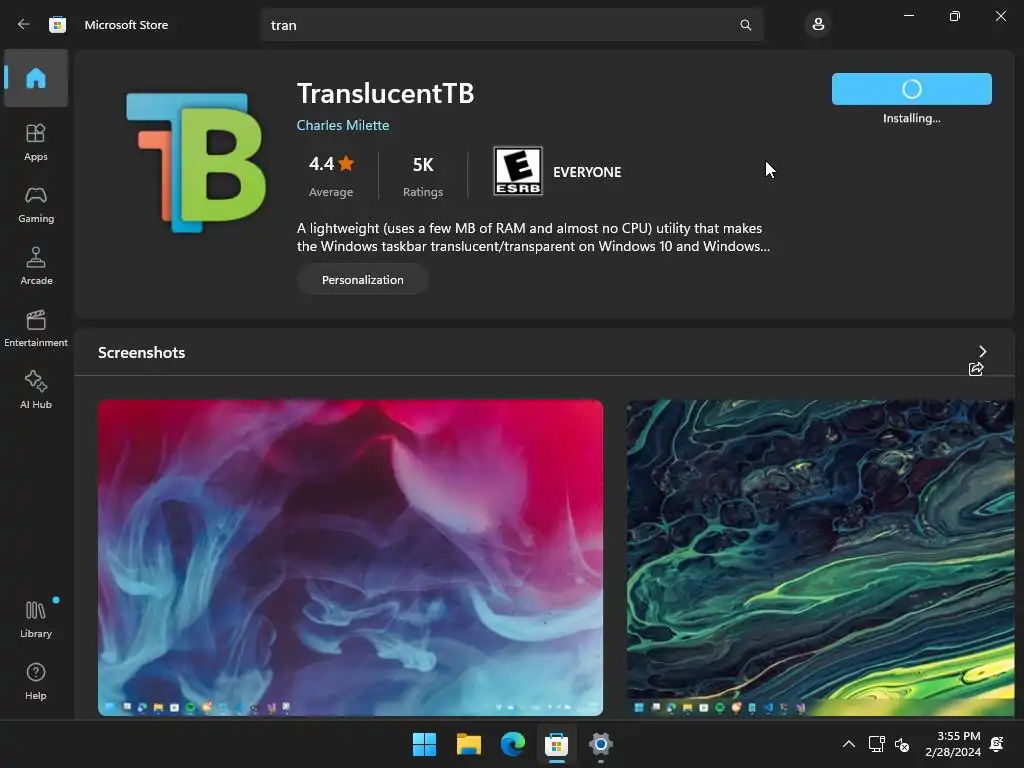Click the search magnifier icon
The height and width of the screenshot is (768, 1024).
pos(745,25)
